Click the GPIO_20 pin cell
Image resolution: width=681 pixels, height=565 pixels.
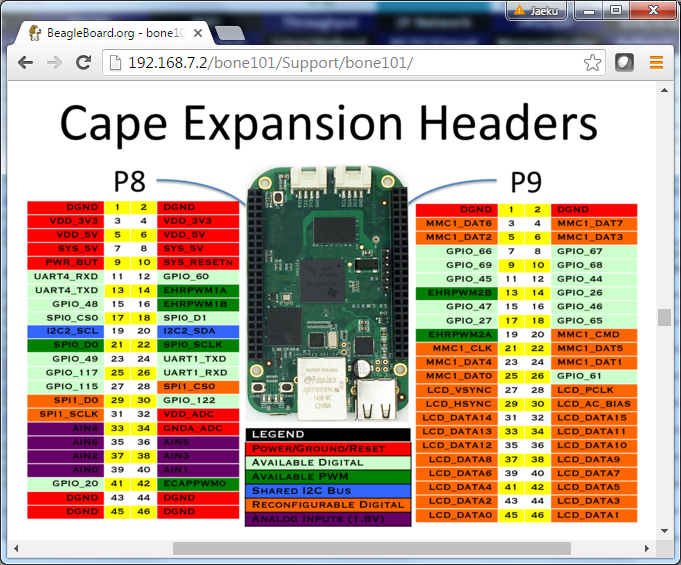(66, 484)
